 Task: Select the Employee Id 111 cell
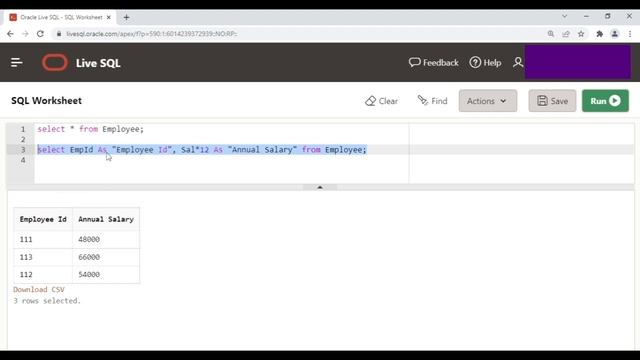tap(43, 239)
